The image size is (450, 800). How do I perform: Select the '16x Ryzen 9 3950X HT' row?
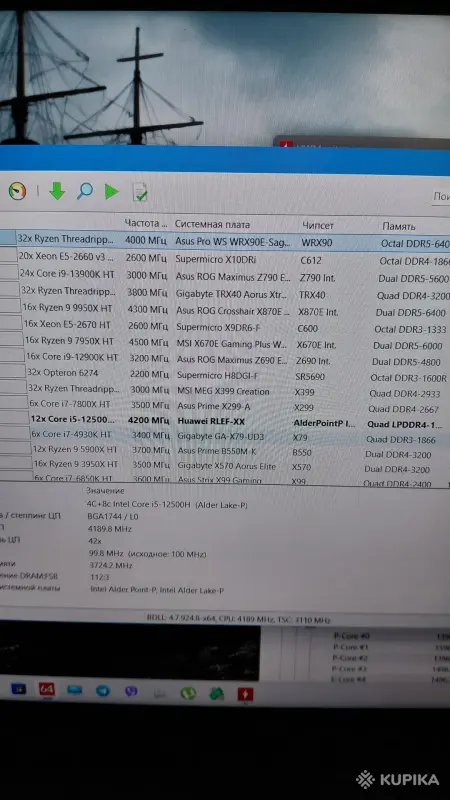pyautogui.click(x=225, y=466)
